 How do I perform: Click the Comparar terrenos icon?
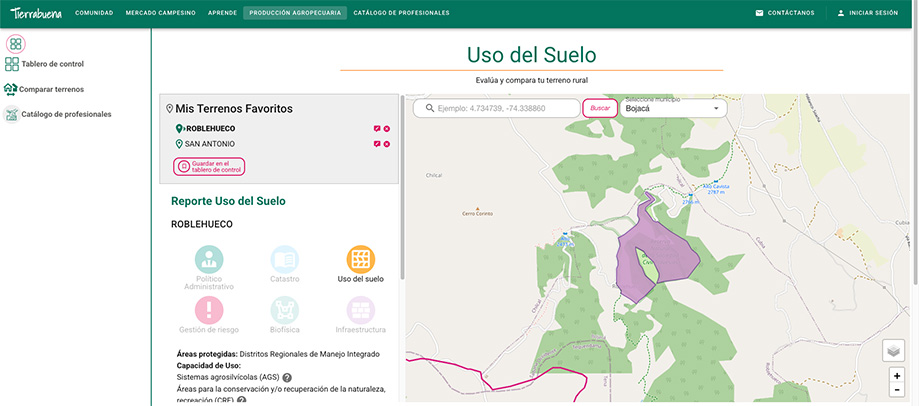tap(10, 89)
